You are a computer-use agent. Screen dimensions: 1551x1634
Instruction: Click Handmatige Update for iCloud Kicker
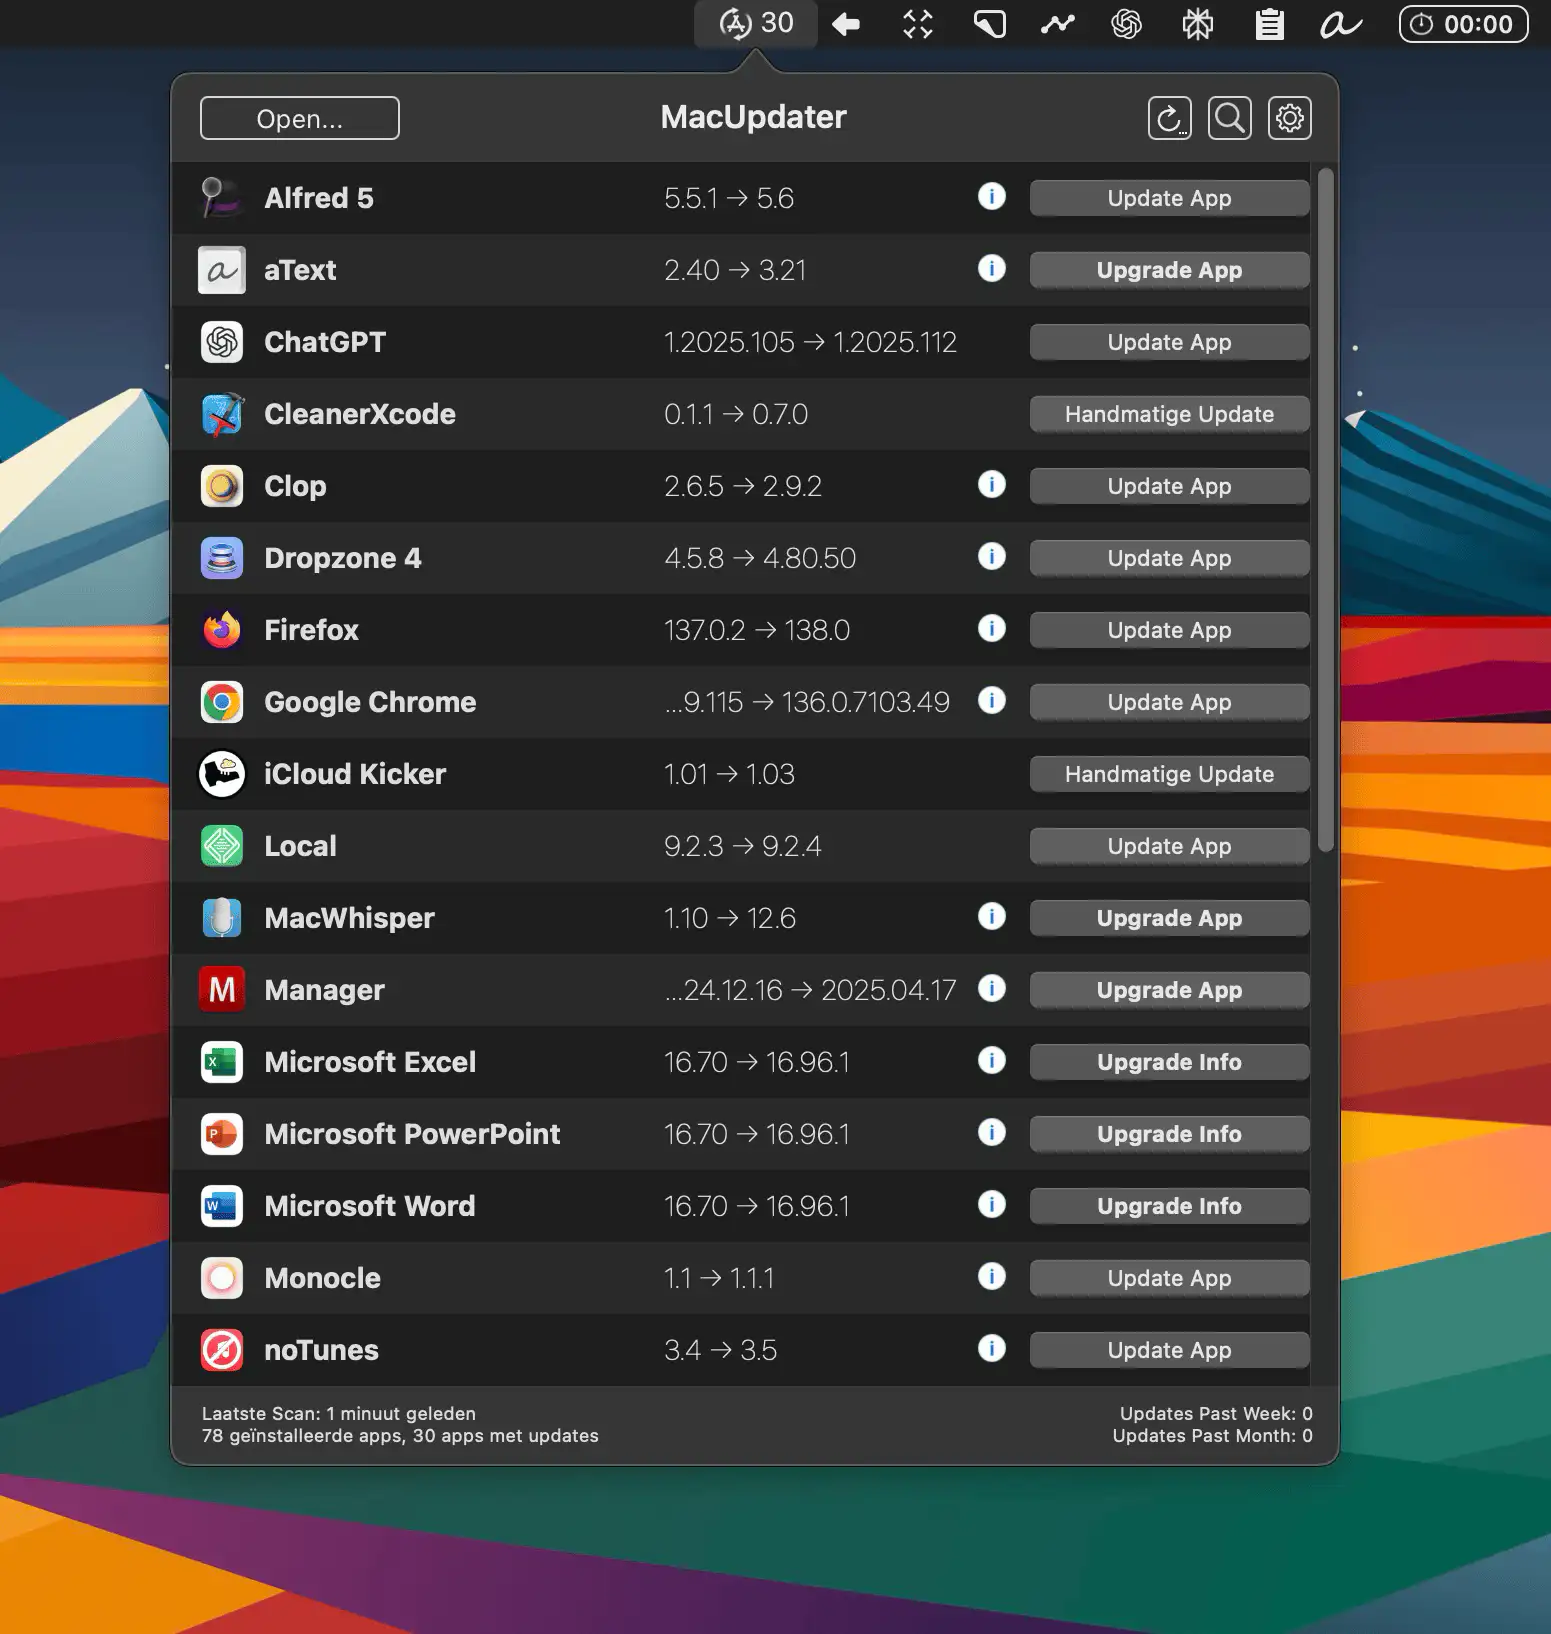point(1169,774)
